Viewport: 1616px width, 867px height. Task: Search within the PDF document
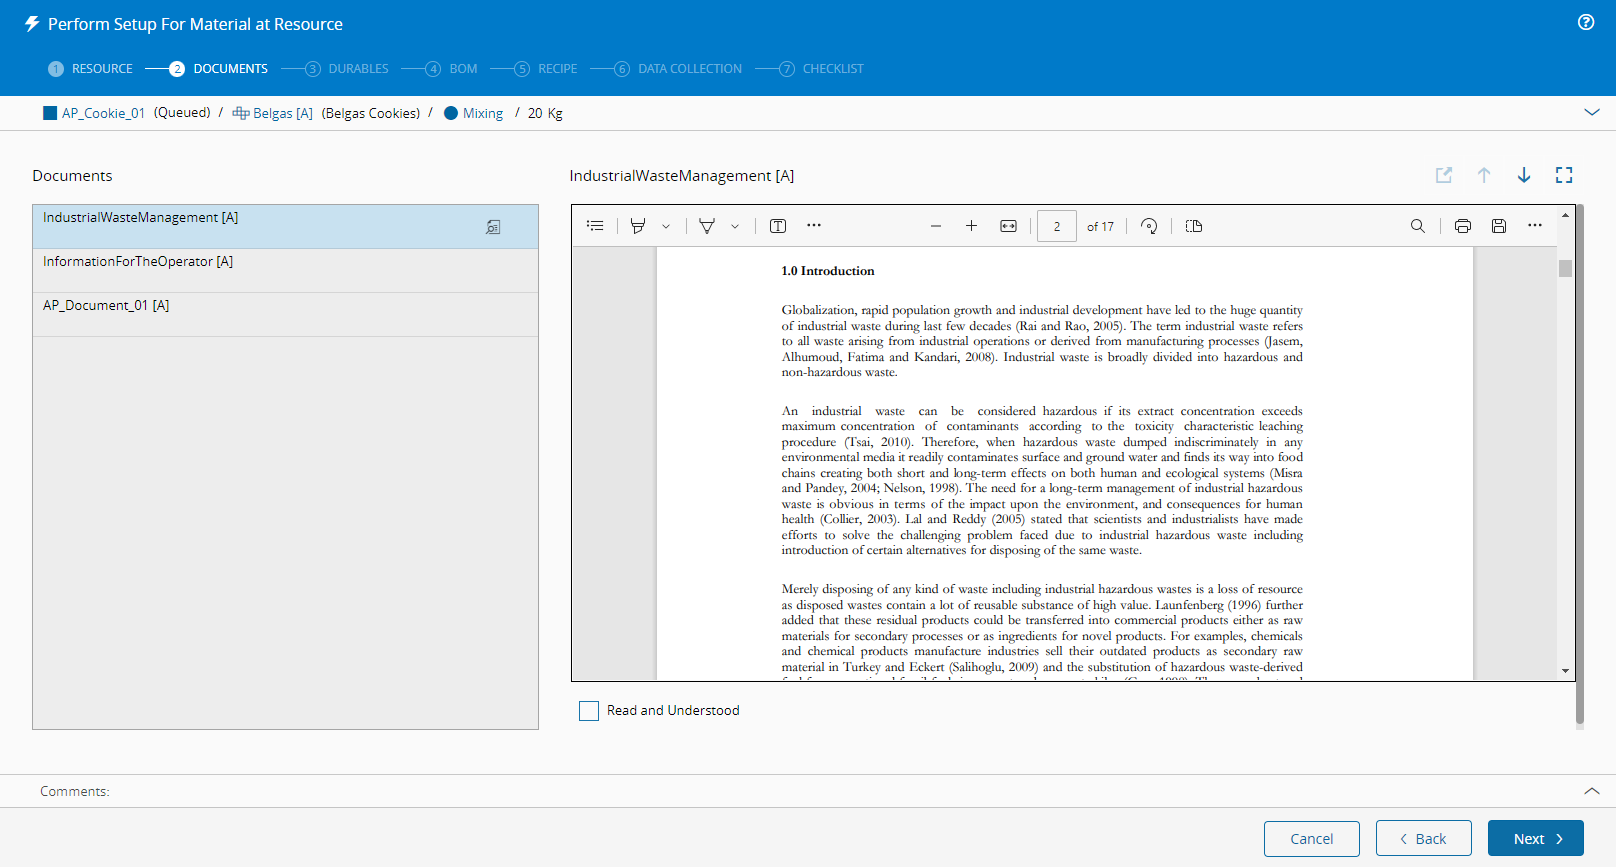click(x=1417, y=226)
